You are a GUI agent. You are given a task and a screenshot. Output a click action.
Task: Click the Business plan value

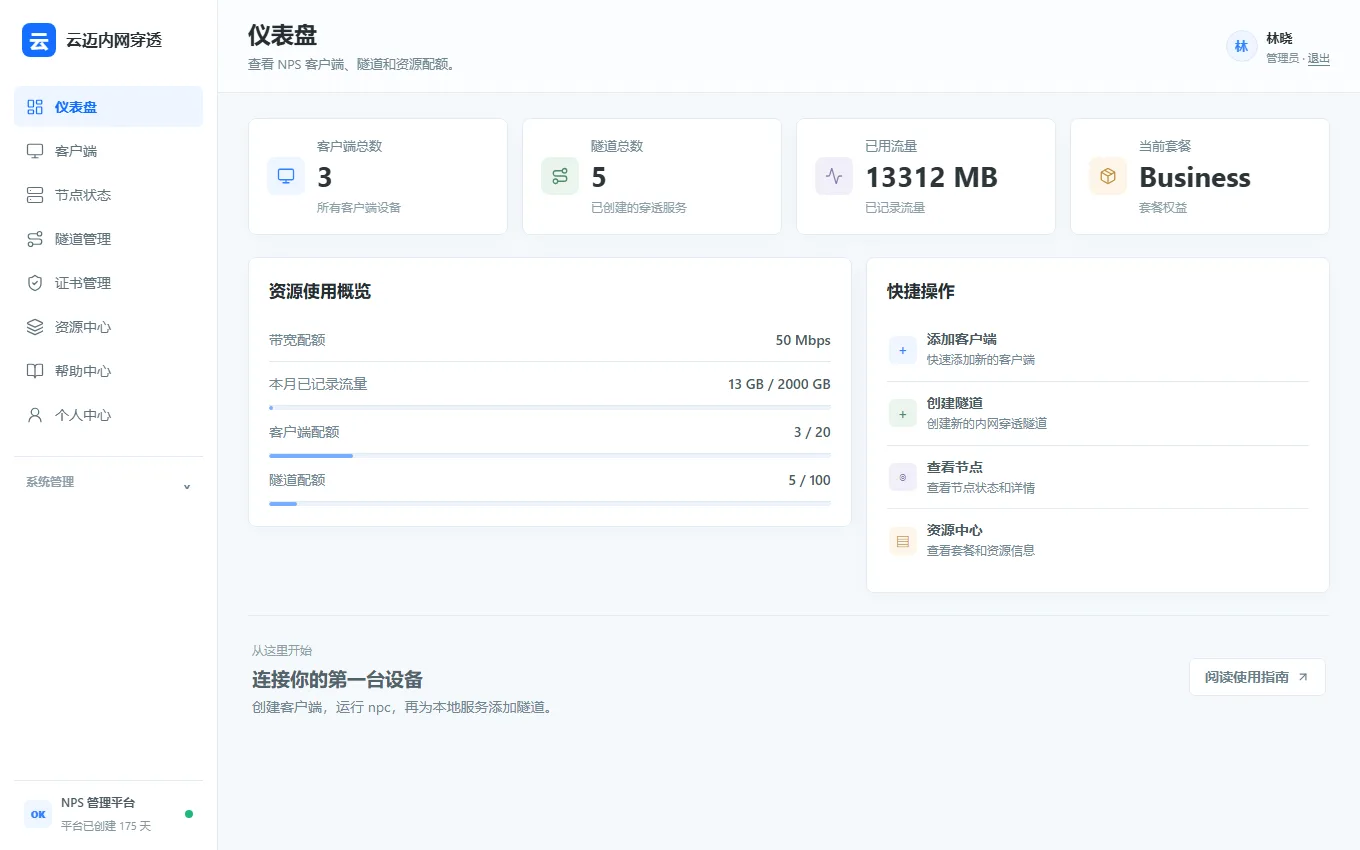pyautogui.click(x=1195, y=177)
